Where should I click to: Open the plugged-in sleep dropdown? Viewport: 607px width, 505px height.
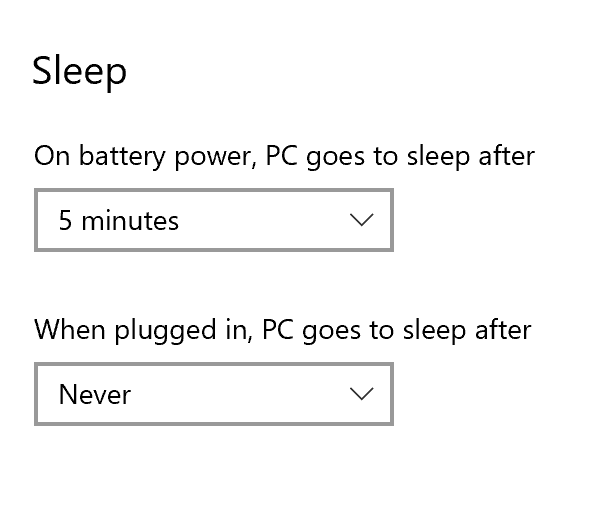pos(213,394)
